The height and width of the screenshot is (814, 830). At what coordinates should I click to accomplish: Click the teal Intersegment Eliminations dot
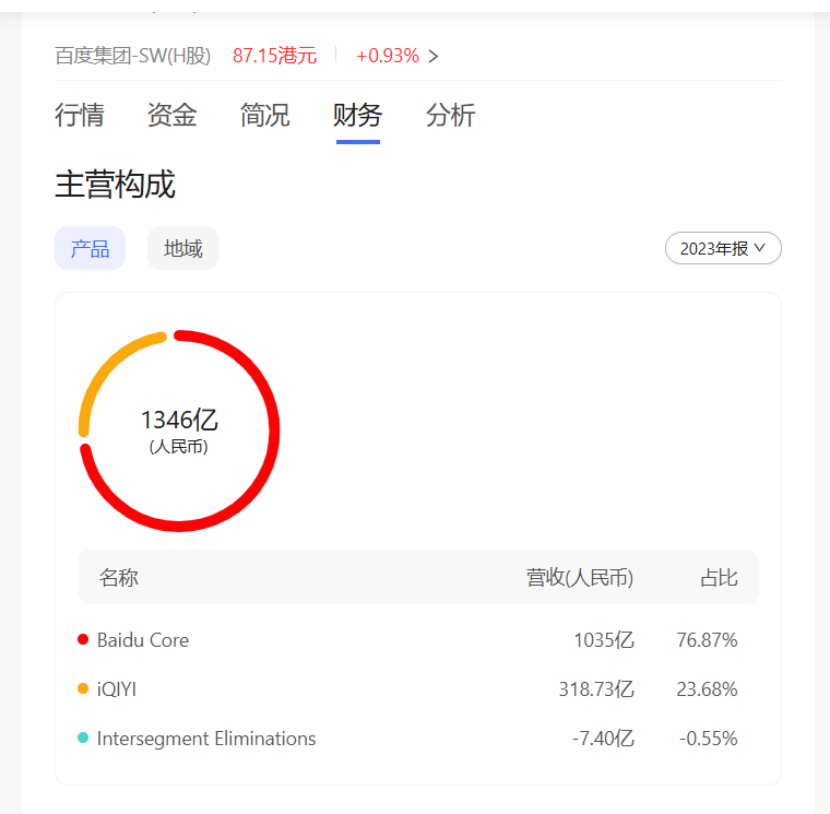click(x=83, y=739)
